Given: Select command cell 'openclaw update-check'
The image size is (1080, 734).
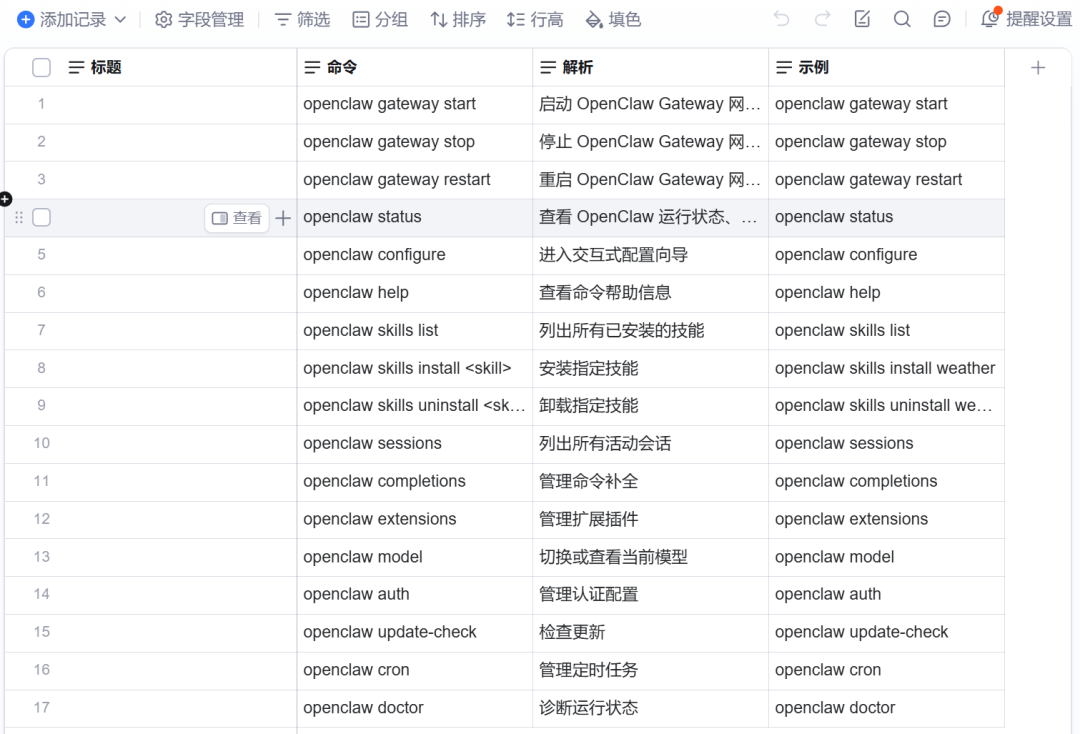Looking at the screenshot, I should [x=415, y=633].
